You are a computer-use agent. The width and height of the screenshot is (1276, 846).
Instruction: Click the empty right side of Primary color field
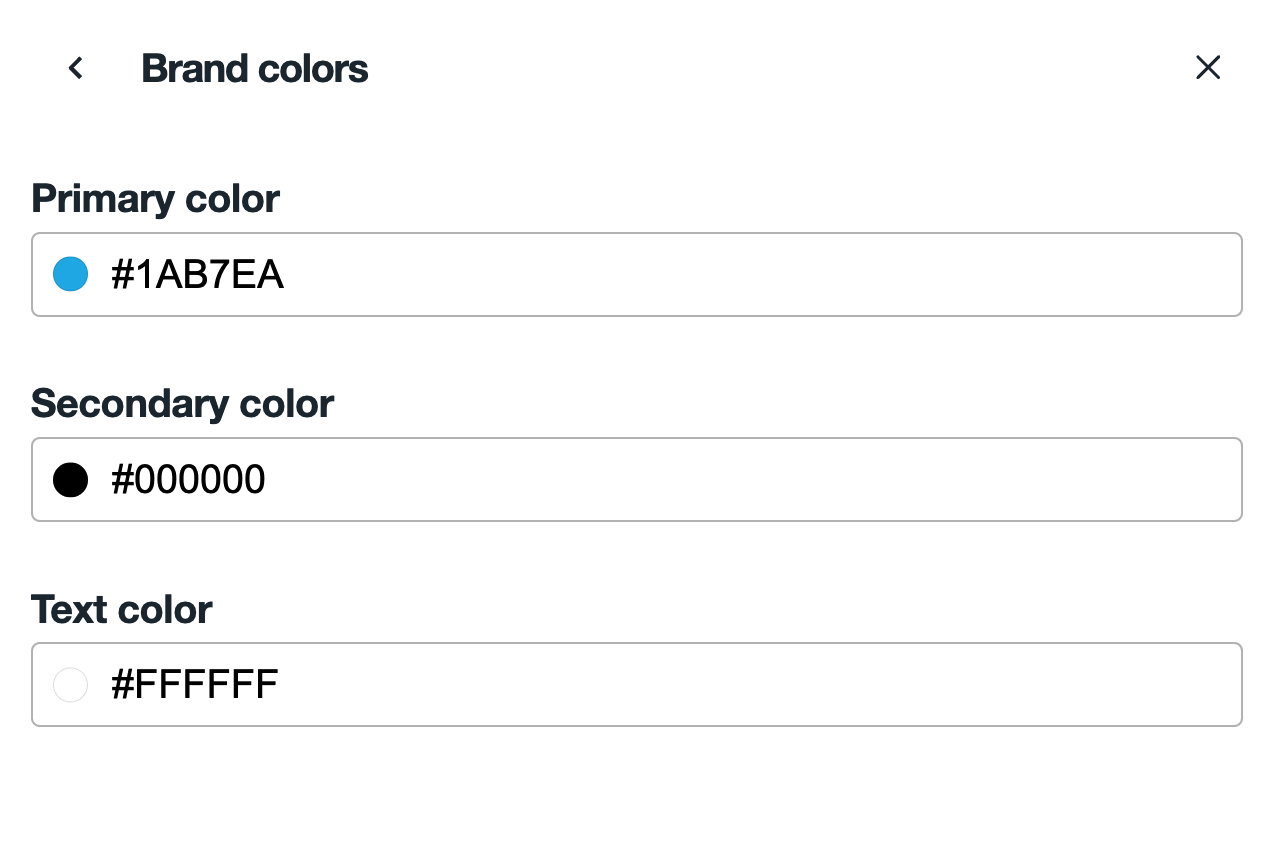click(x=1000, y=275)
